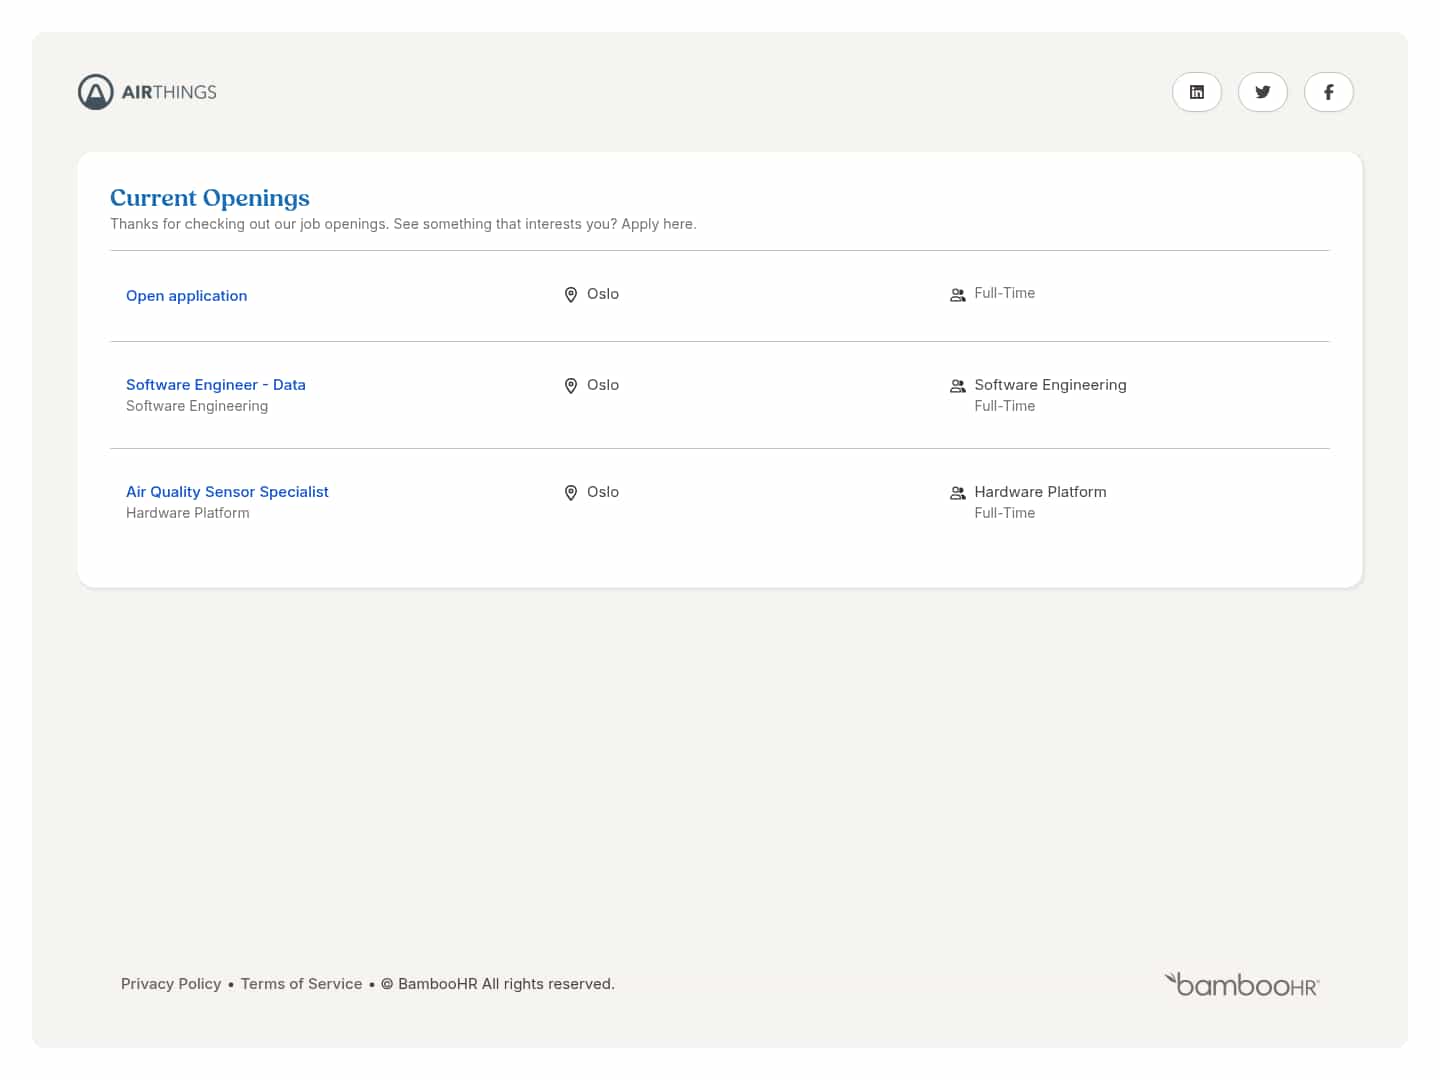Open the Software Engineer - Data job posting
The image size is (1440, 1080).
point(216,385)
